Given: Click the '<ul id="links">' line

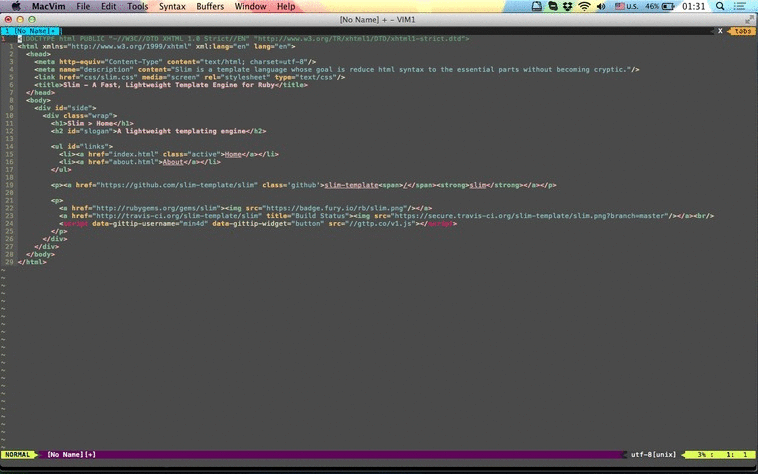Looking at the screenshot, I should tap(82, 146).
